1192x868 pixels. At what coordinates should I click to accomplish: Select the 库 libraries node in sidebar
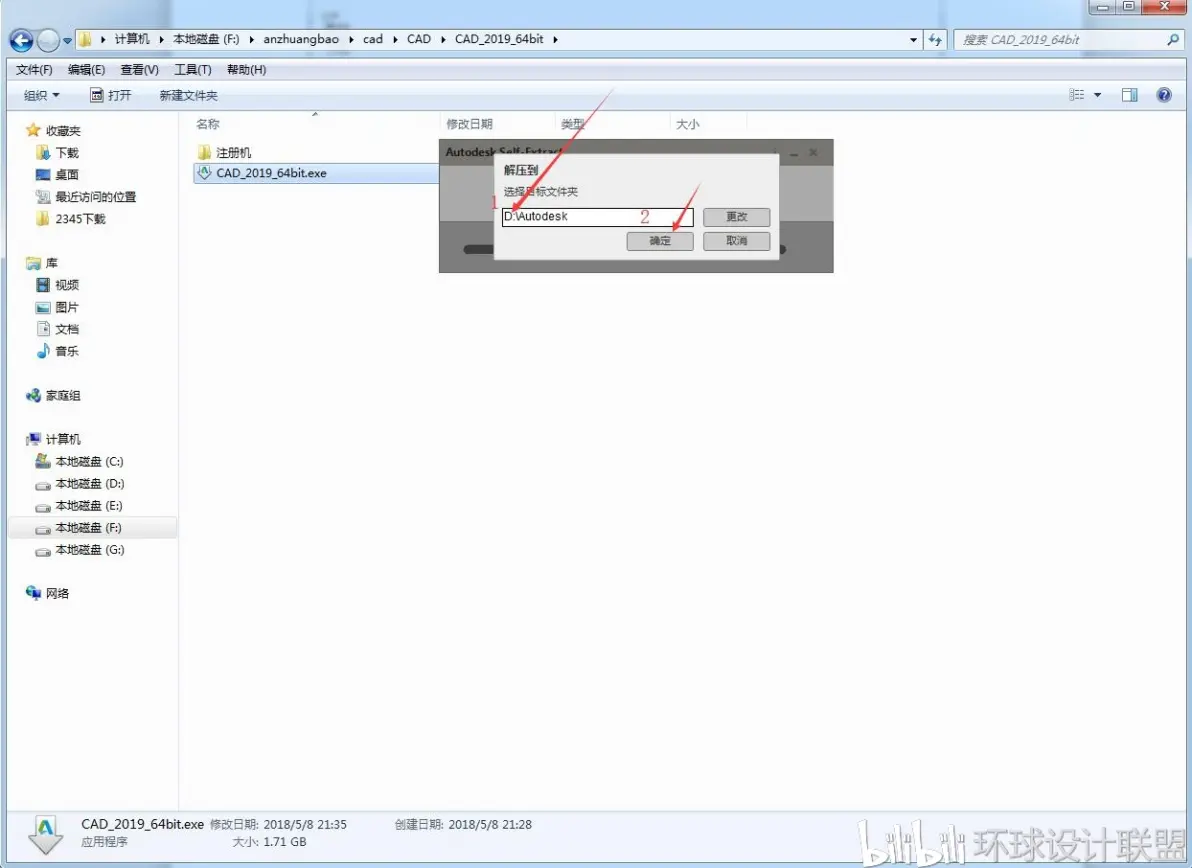[x=51, y=263]
